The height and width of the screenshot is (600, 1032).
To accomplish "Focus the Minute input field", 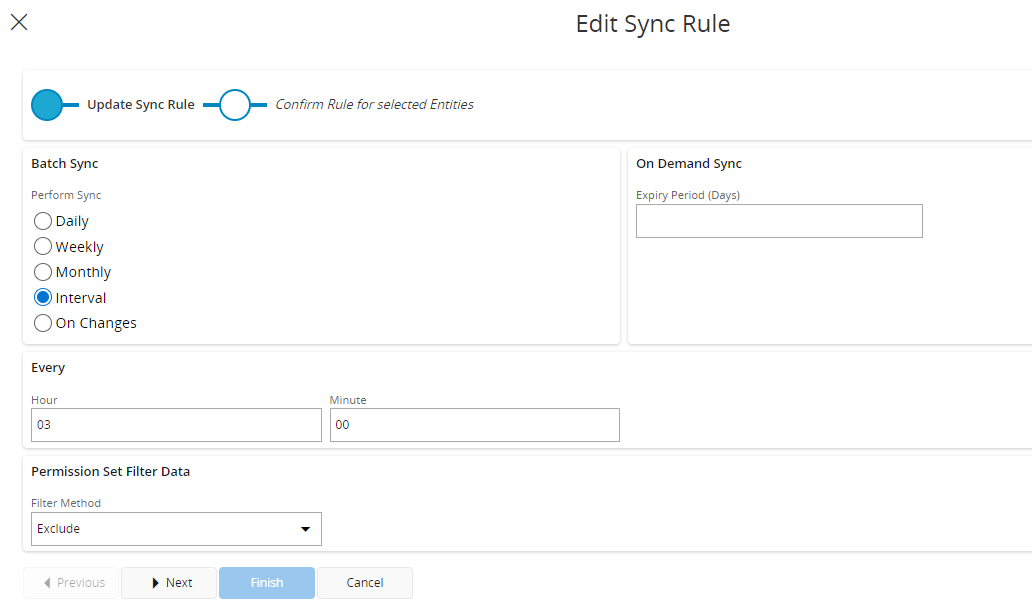I will pos(474,425).
